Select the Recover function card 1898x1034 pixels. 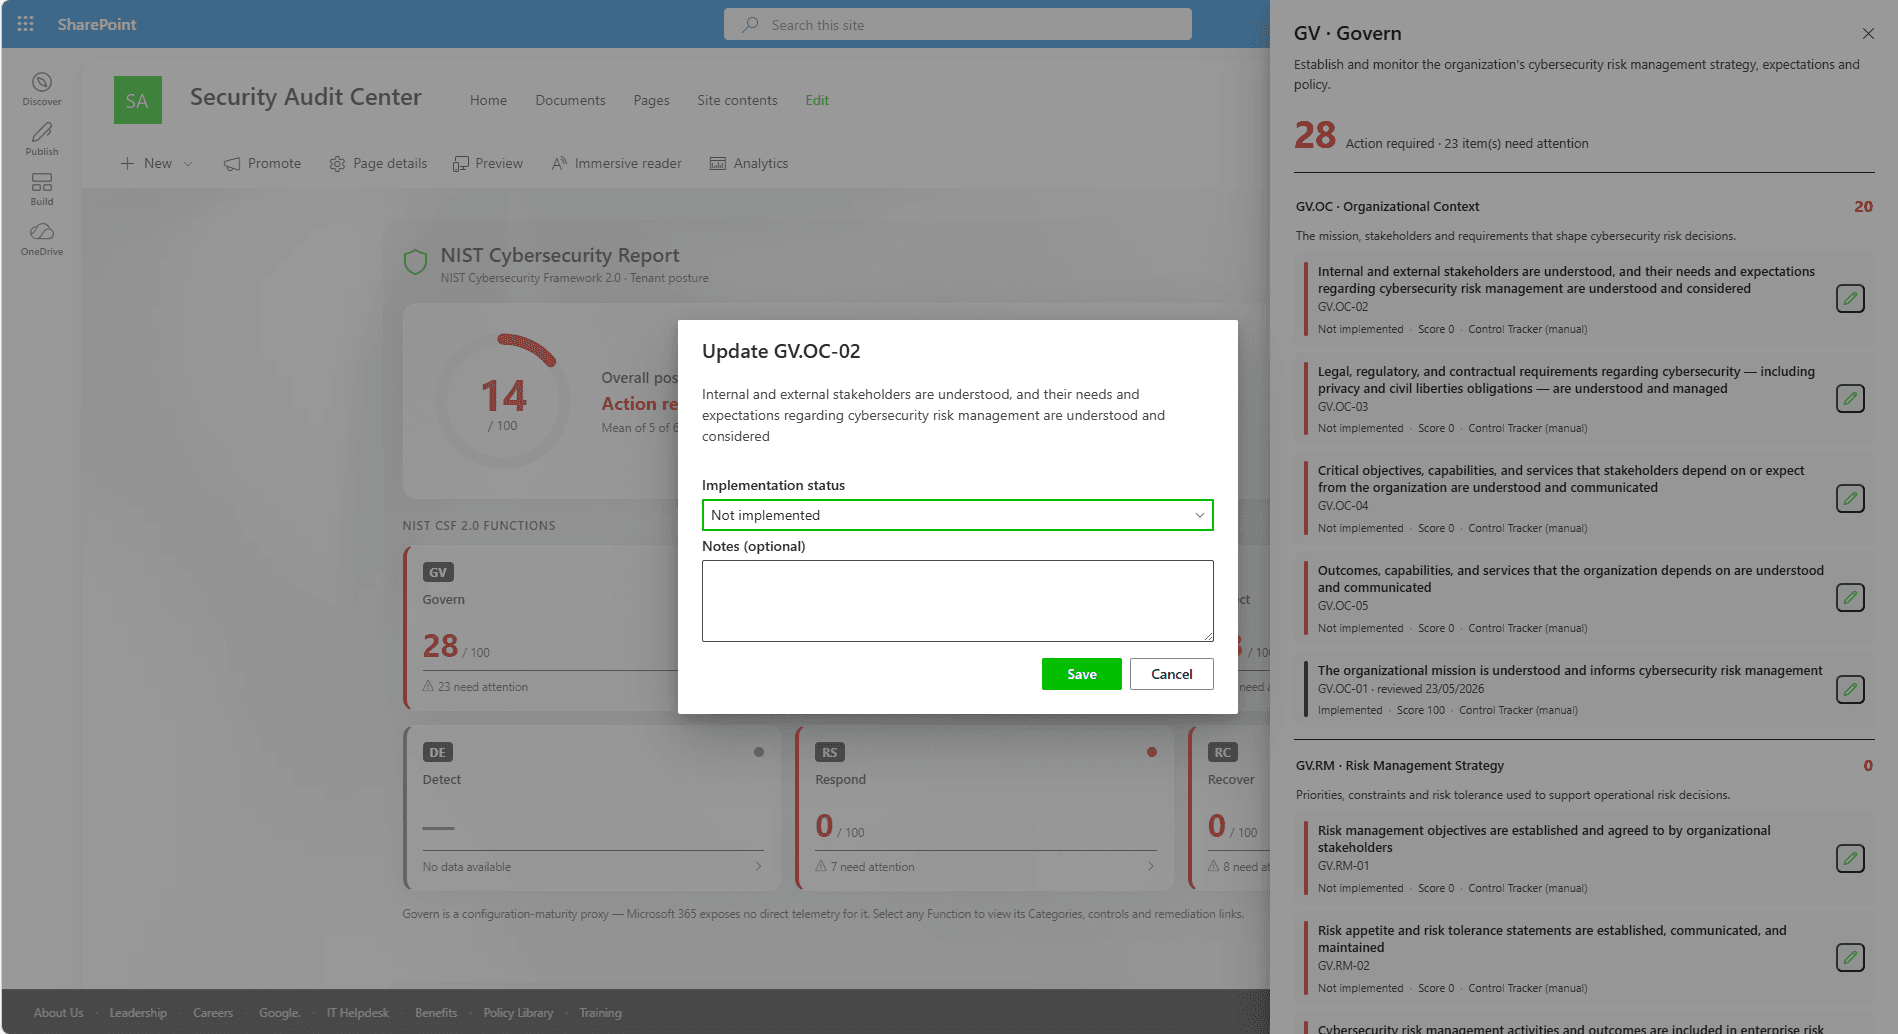pos(1229,808)
